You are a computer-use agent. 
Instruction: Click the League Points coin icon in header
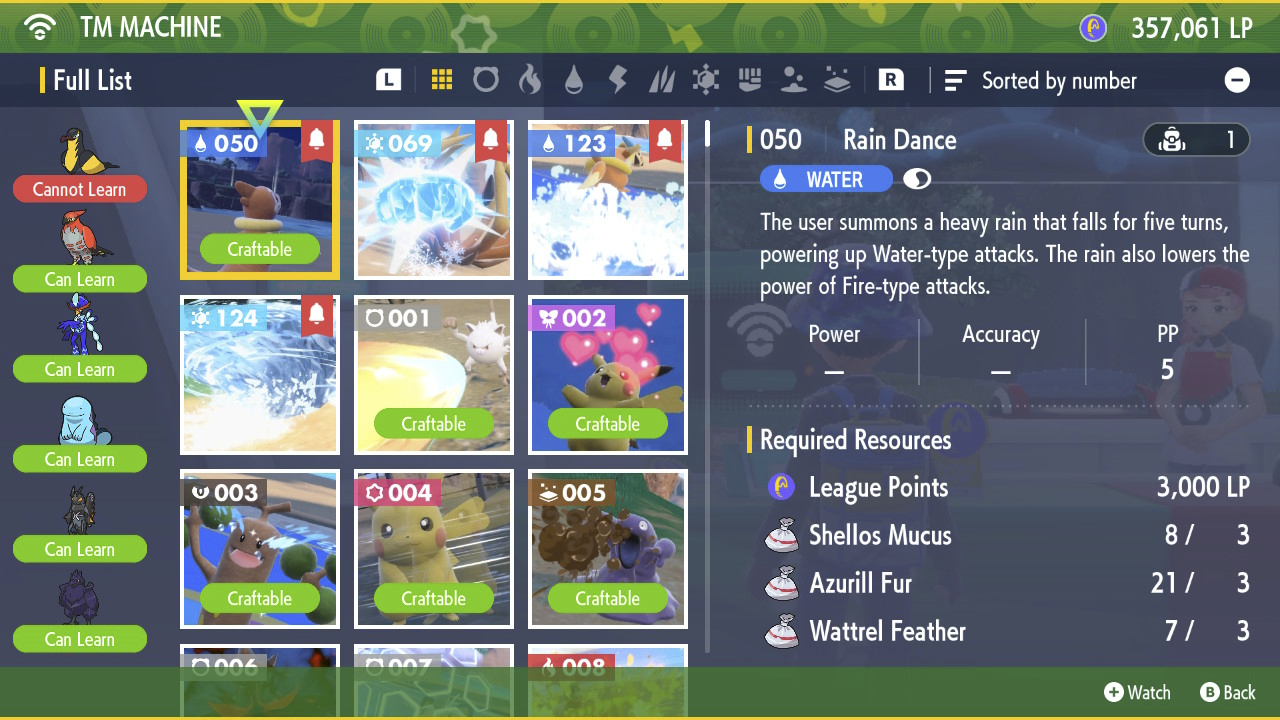coord(1093,28)
